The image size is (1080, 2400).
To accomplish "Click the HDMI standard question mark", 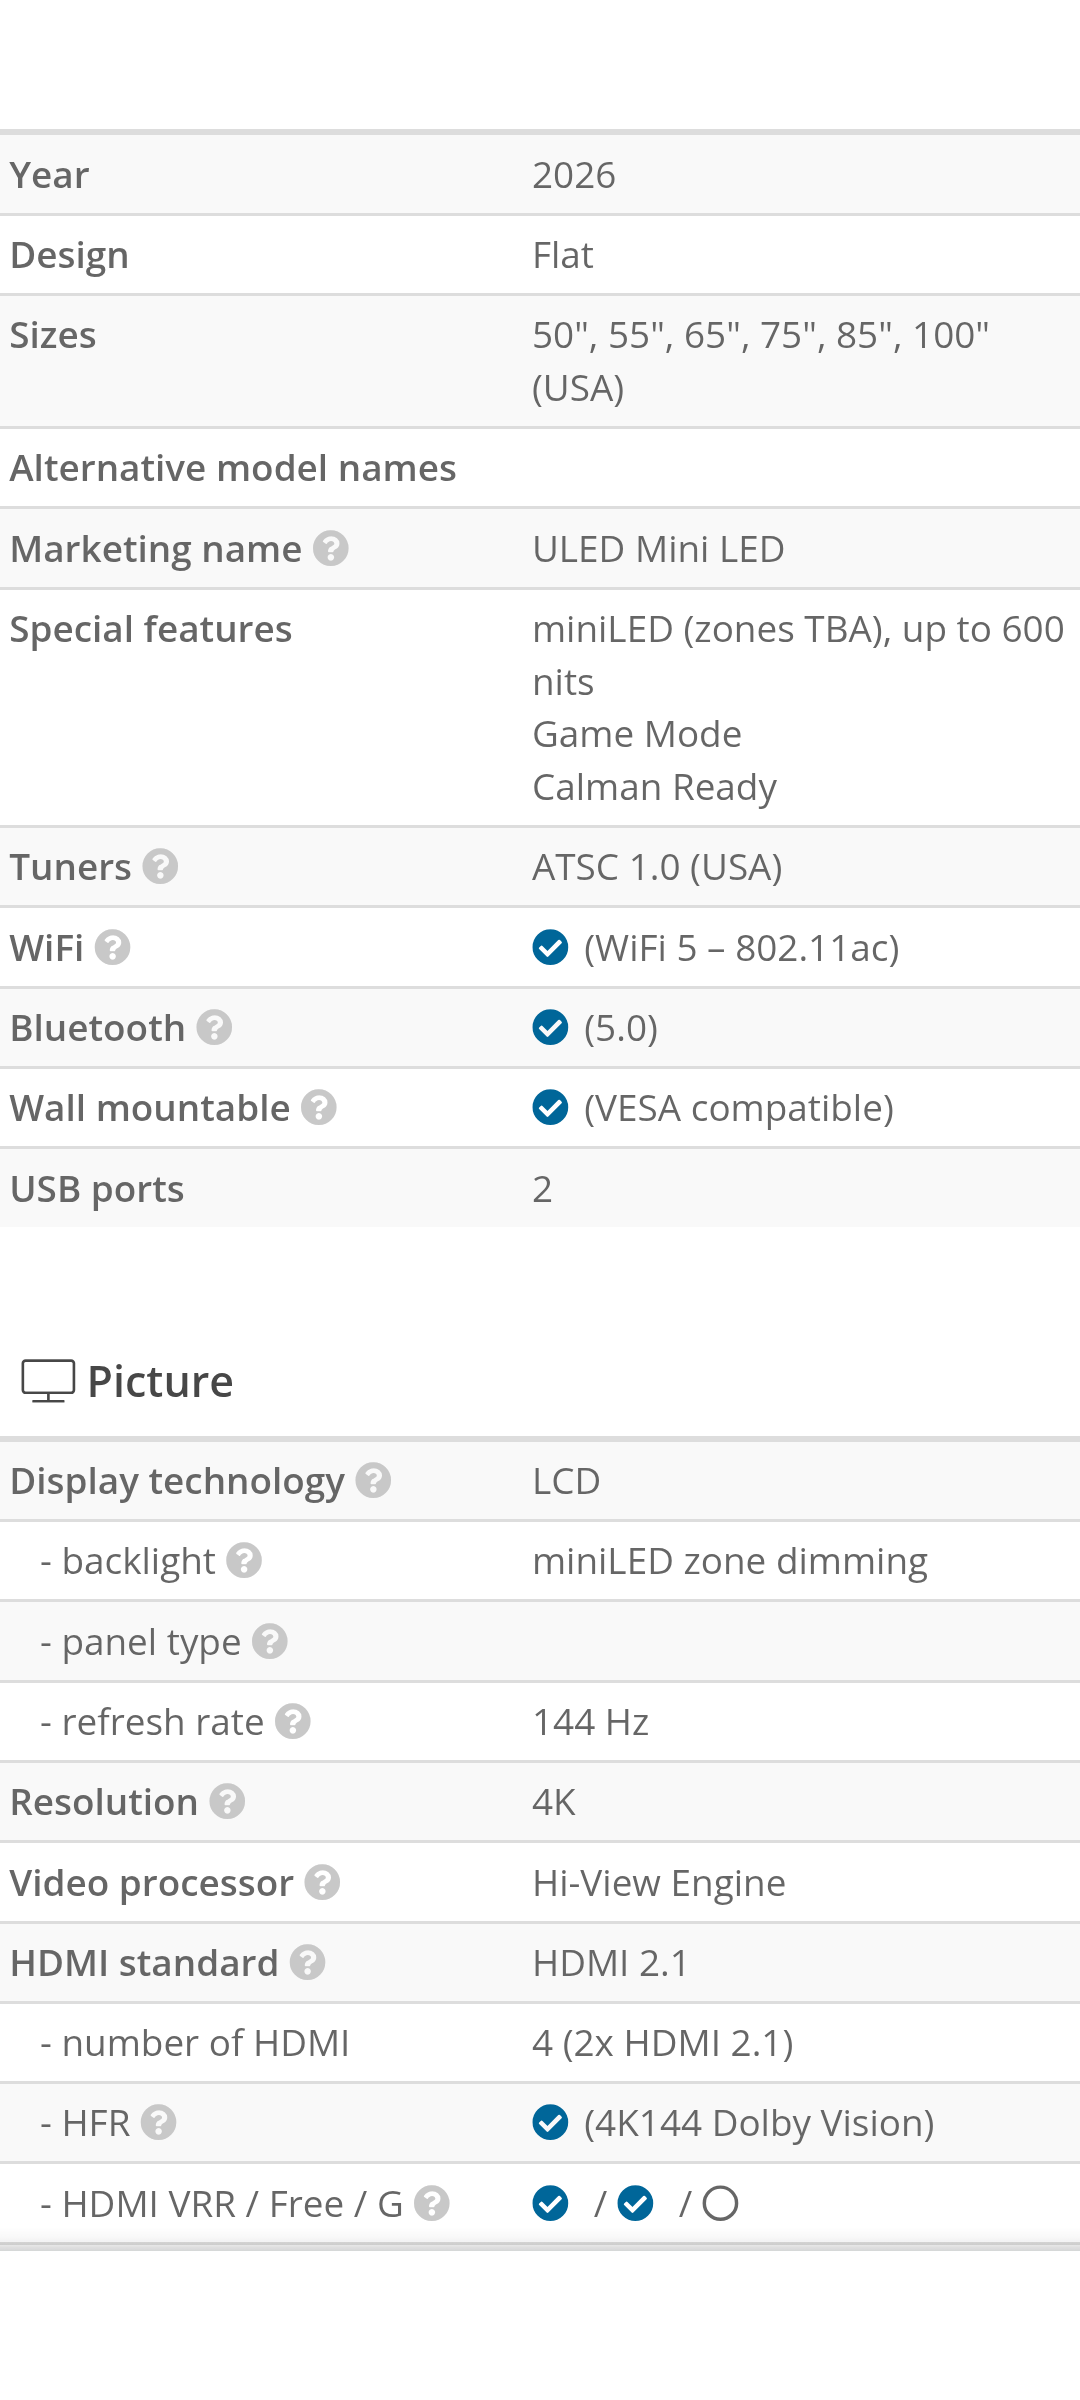I will coord(307,1963).
